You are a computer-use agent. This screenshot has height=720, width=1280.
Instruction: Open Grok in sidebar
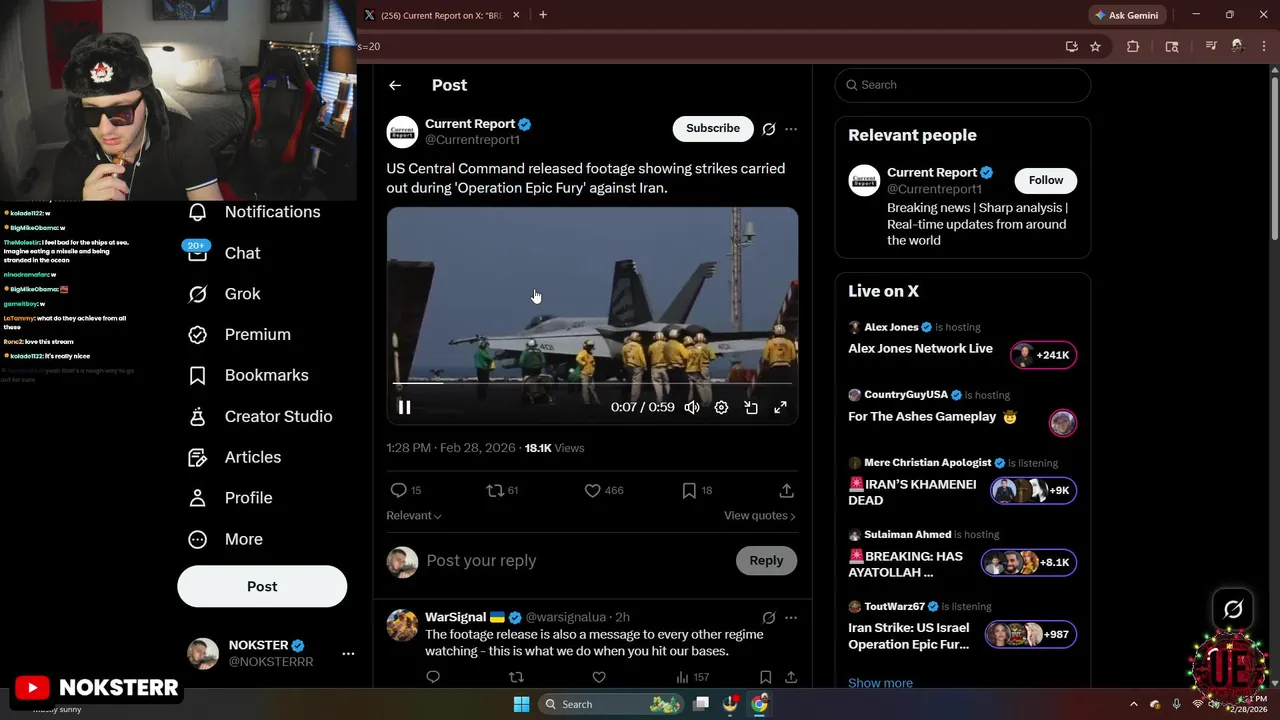224,294
